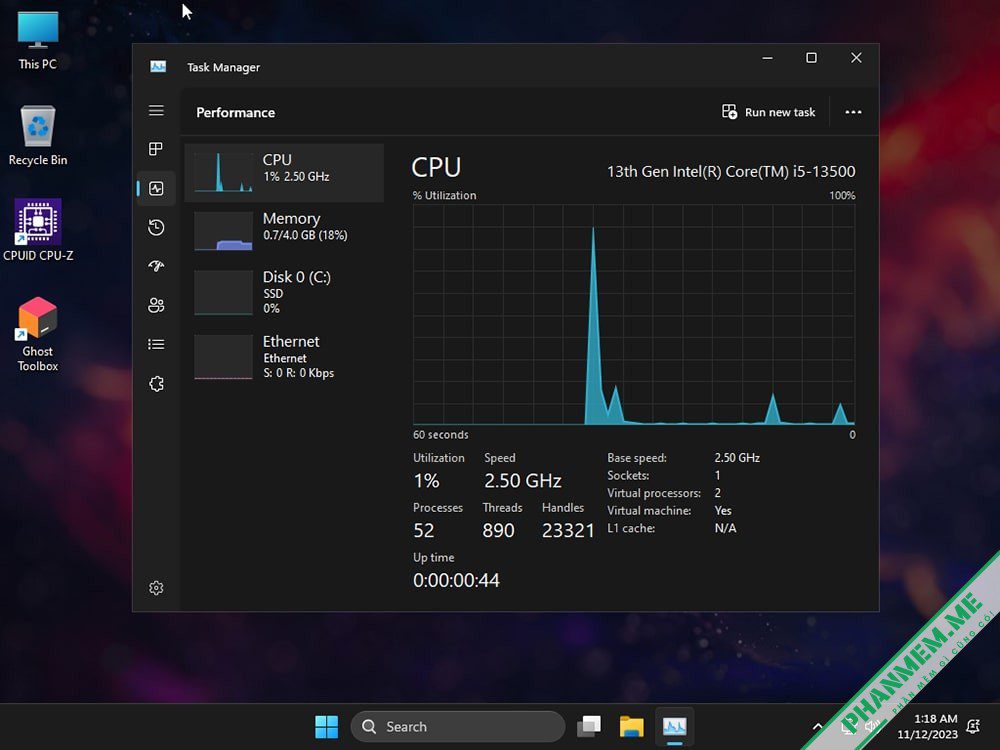1000x750 pixels.
Task: Open the hamburger navigation menu
Action: 156,110
